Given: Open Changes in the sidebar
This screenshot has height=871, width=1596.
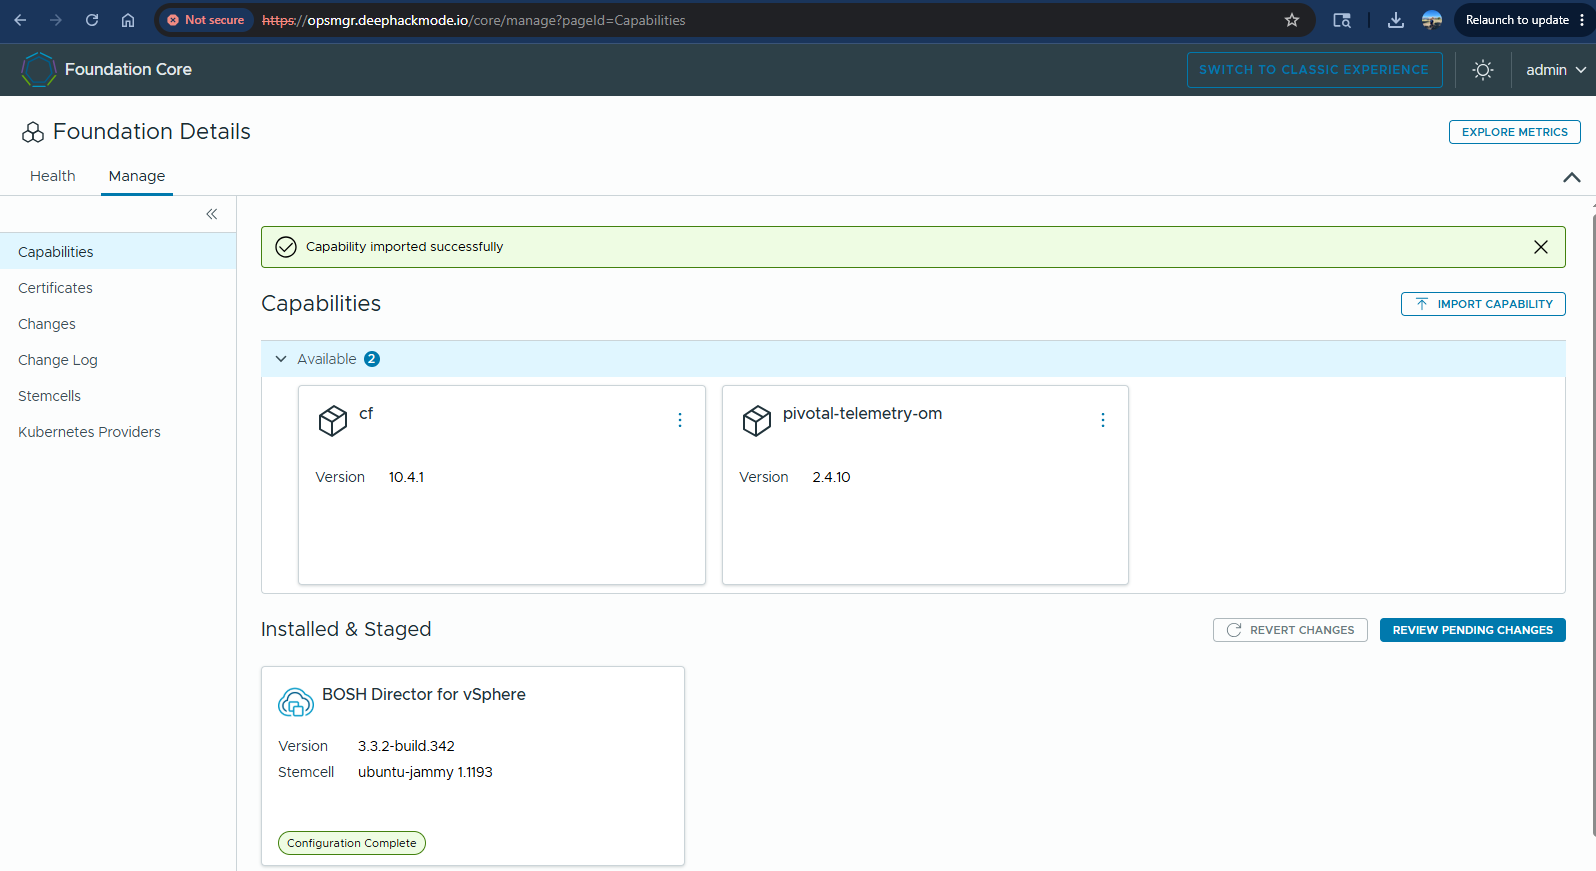Looking at the screenshot, I should (118, 324).
